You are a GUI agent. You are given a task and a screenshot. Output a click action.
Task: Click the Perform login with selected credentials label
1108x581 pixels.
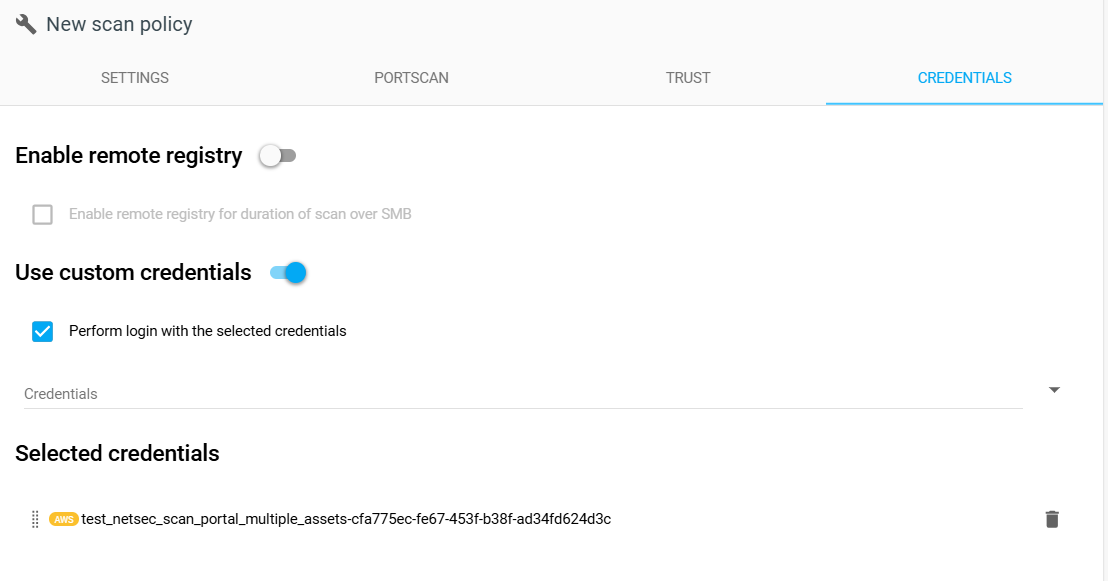pyautogui.click(x=207, y=331)
